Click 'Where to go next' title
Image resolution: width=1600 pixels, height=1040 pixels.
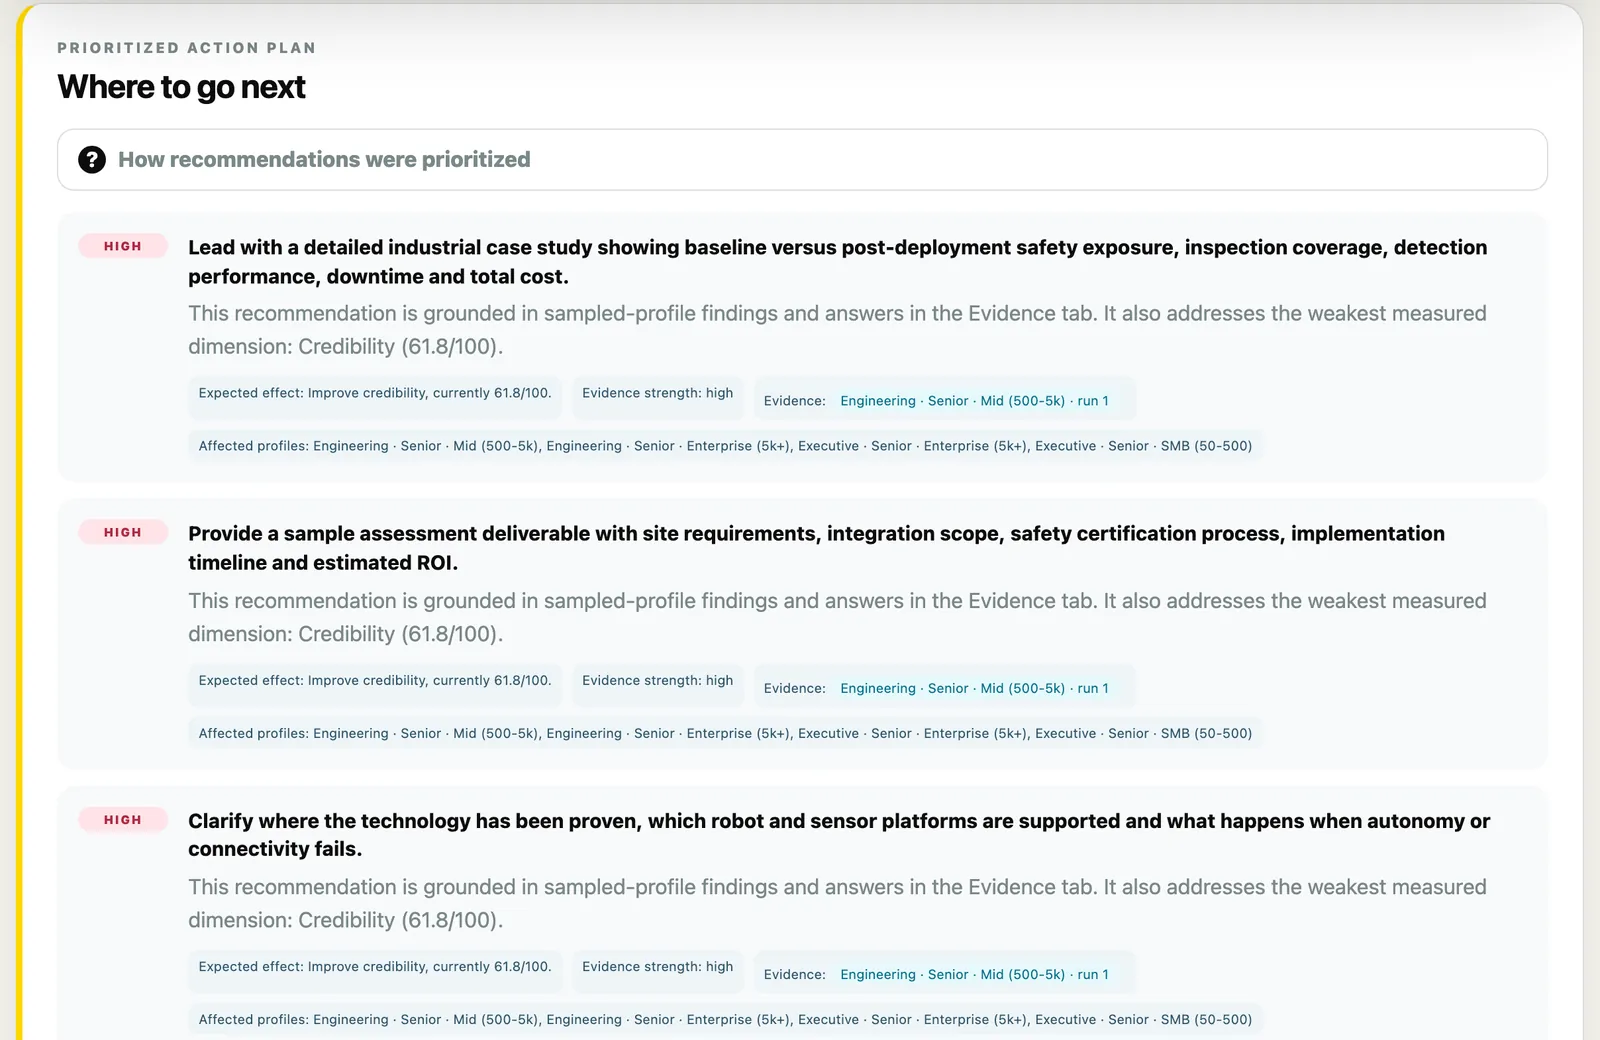click(181, 87)
